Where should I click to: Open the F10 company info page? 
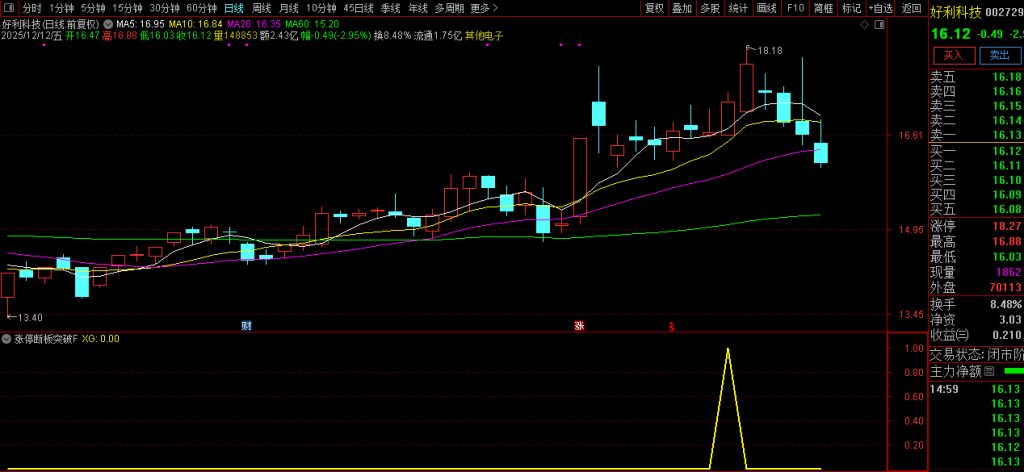(x=795, y=8)
